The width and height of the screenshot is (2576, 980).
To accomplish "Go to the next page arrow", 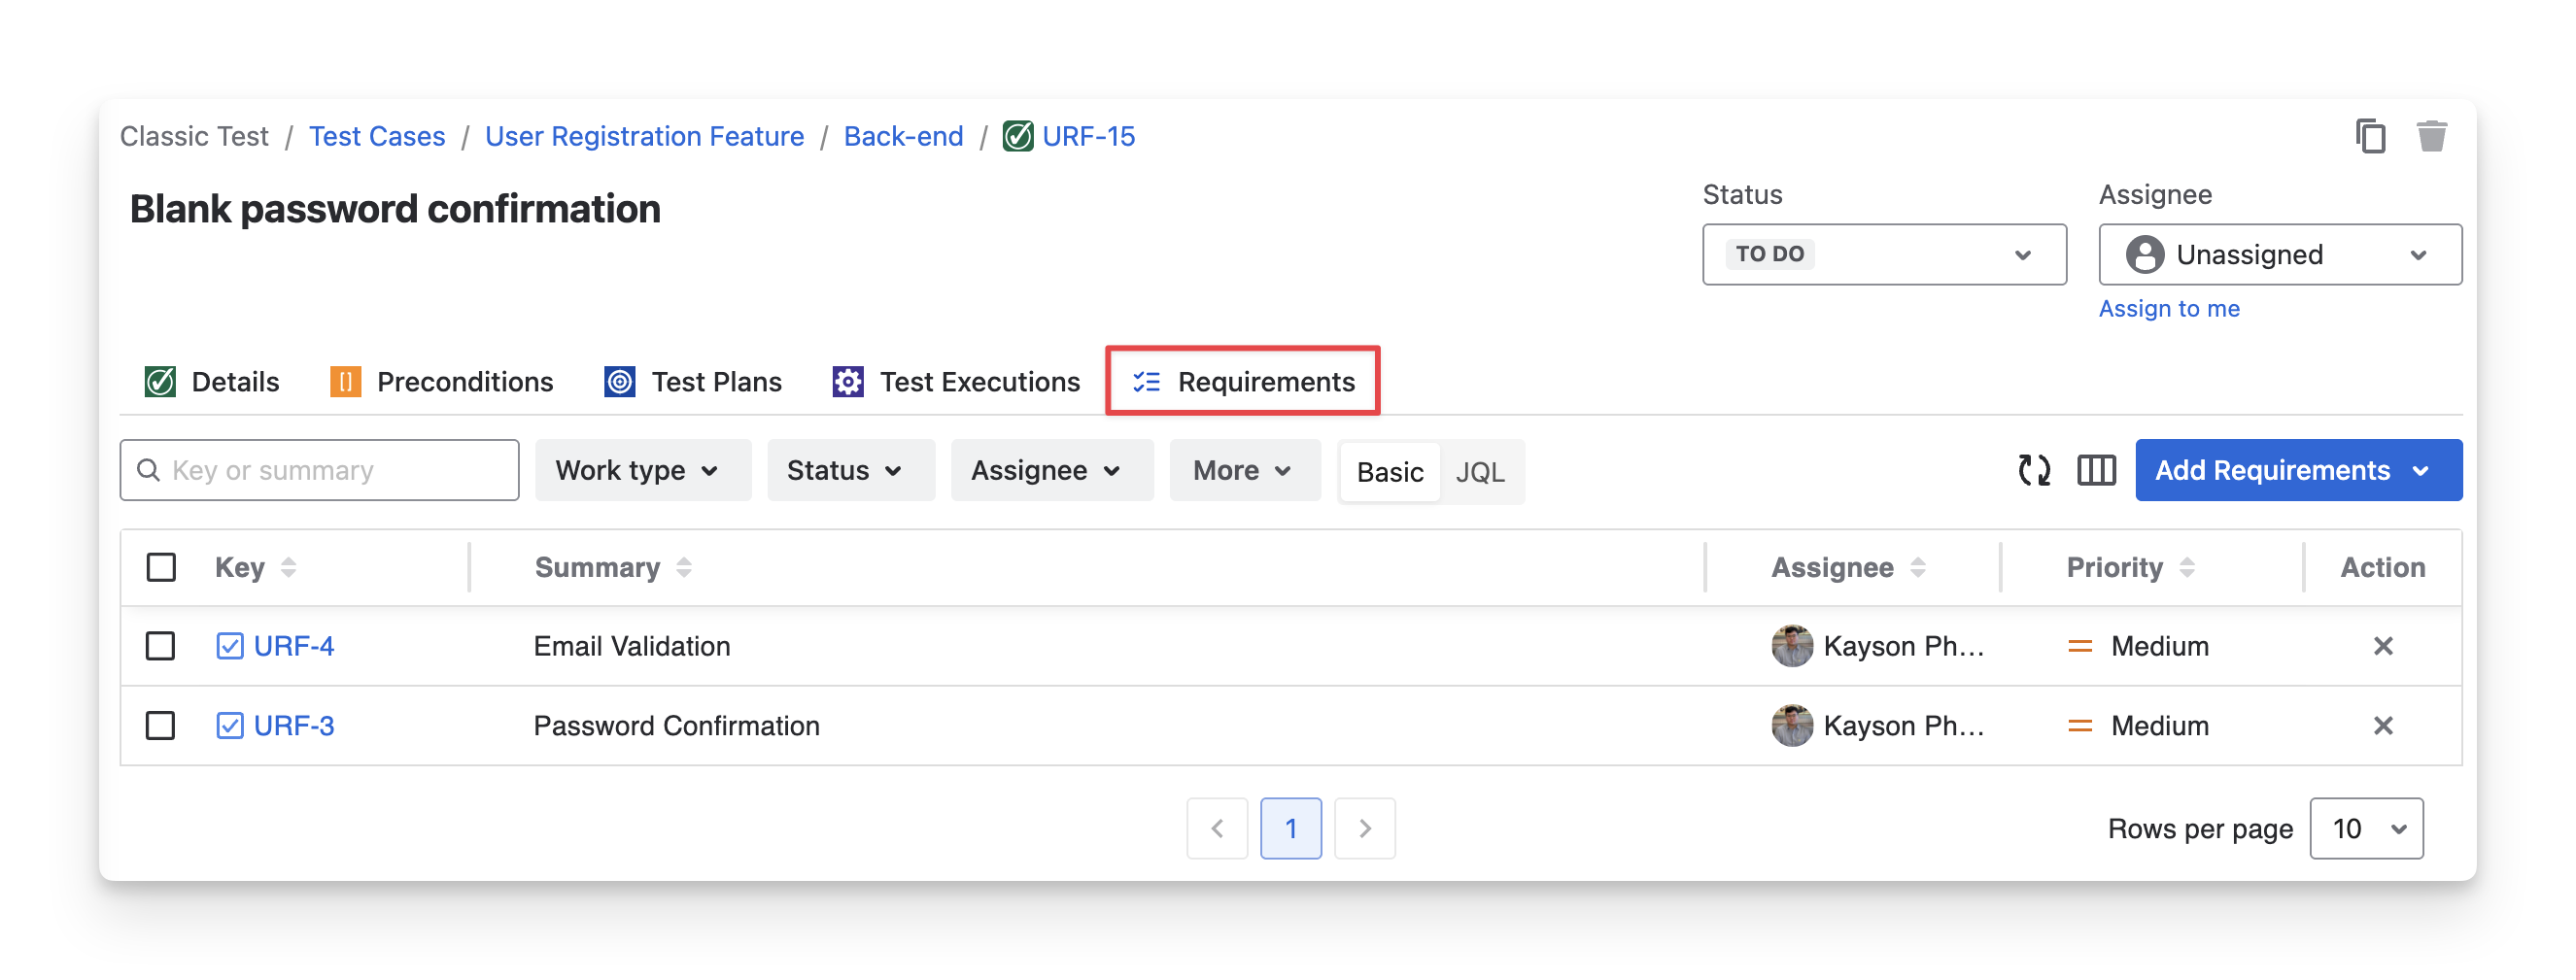I will coord(1364,828).
